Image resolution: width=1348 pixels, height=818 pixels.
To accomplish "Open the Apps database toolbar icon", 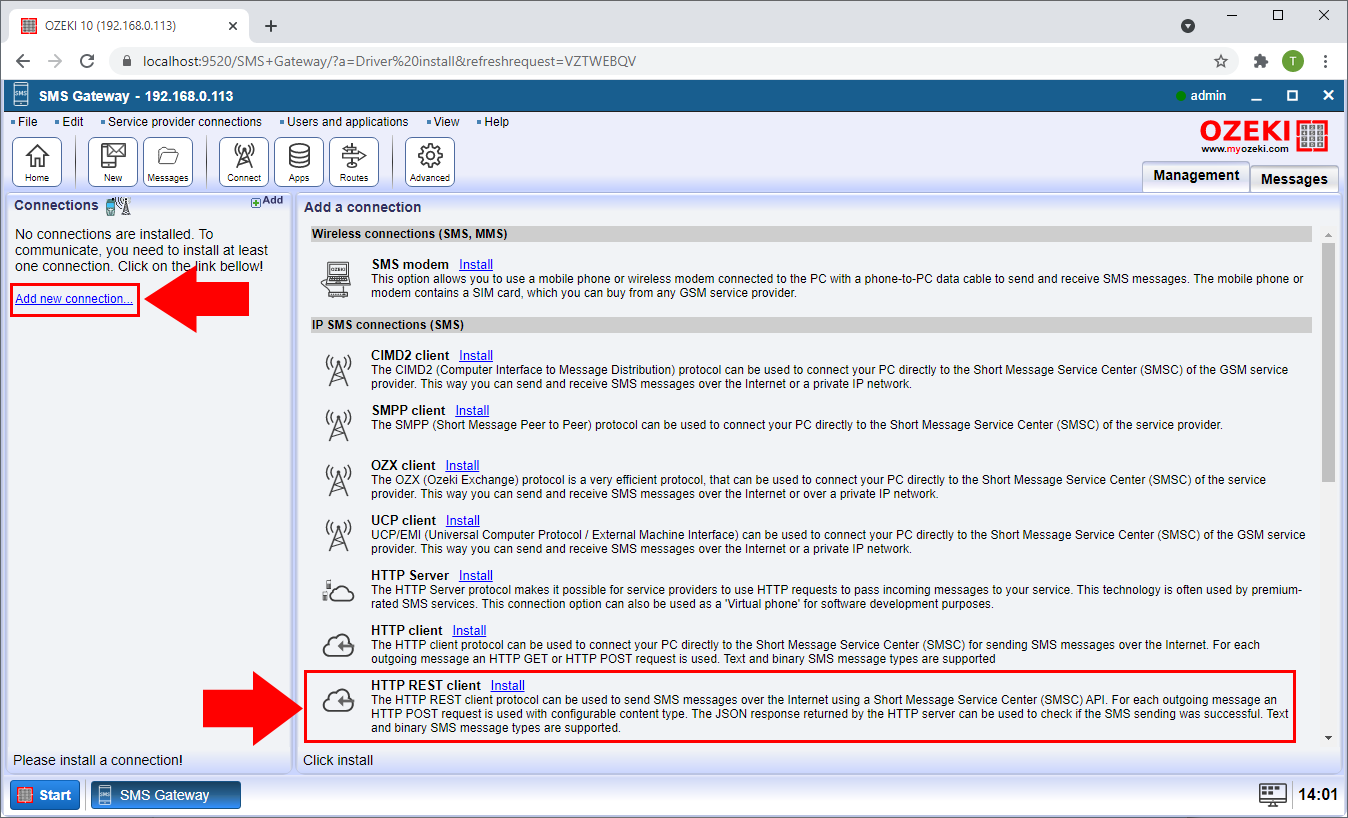I will 299,162.
